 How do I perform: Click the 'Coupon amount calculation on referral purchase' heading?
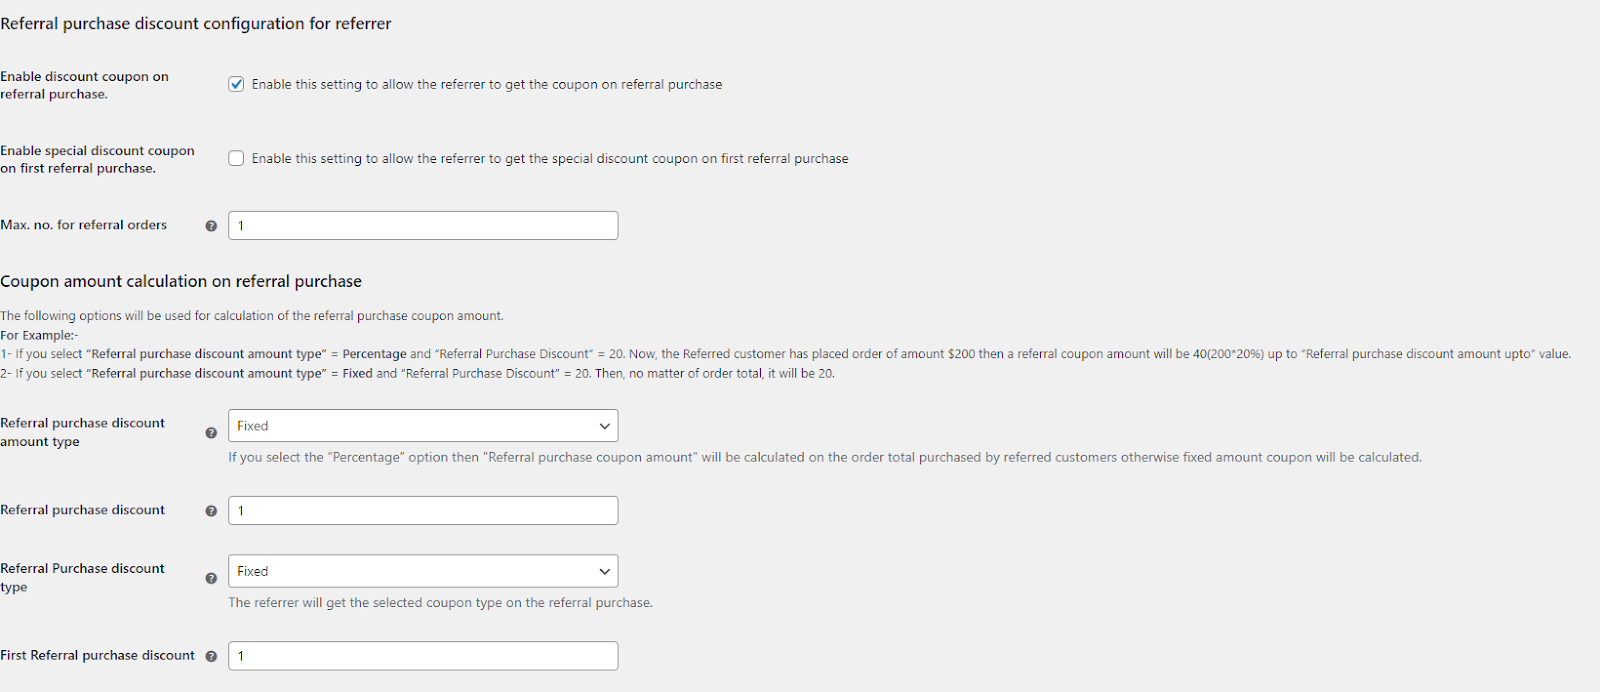181,282
